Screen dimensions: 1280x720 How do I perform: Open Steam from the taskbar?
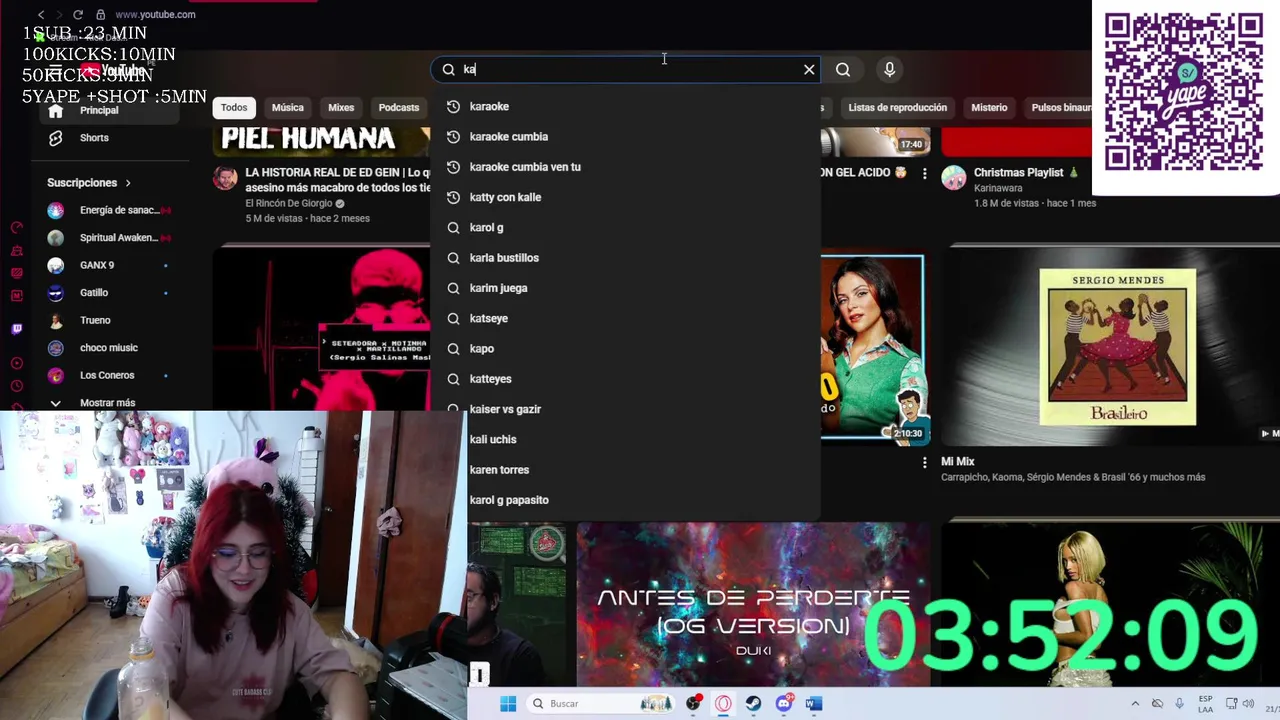pos(753,703)
